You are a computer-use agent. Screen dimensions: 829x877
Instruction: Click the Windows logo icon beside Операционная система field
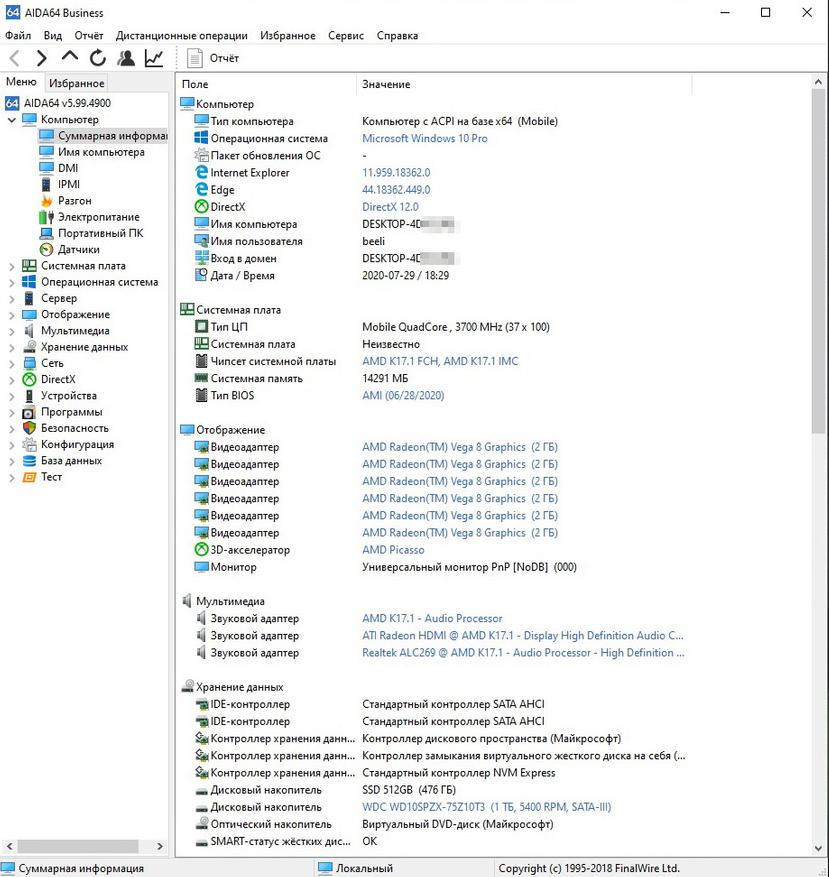201,138
